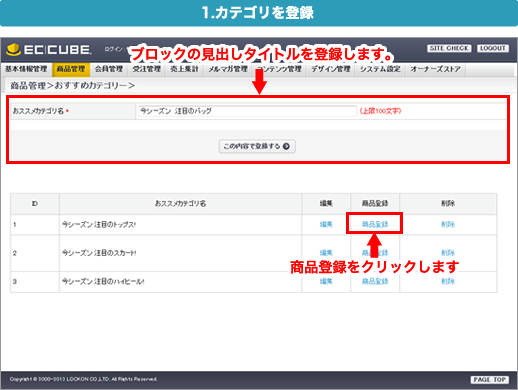
Task: Click the SITE CHECK button
Action: 449,48
